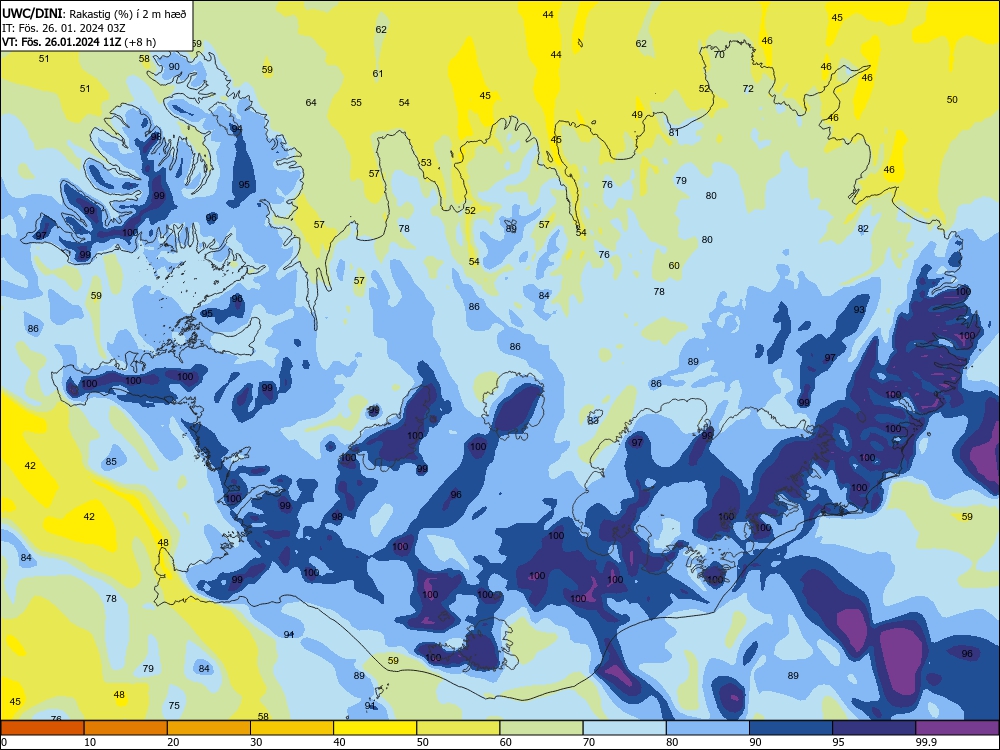Click the 80–90 medium blue legend swatch
This screenshot has height=750, width=1000.
pos(708,728)
